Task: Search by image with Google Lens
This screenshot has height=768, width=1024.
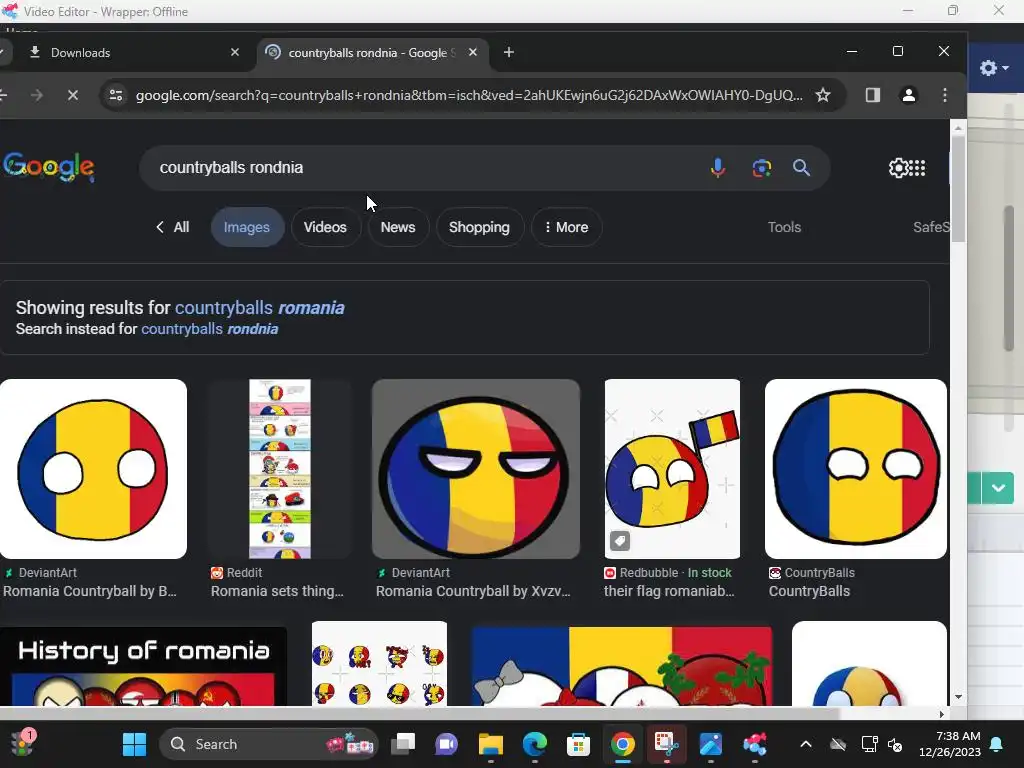Action: (x=761, y=168)
